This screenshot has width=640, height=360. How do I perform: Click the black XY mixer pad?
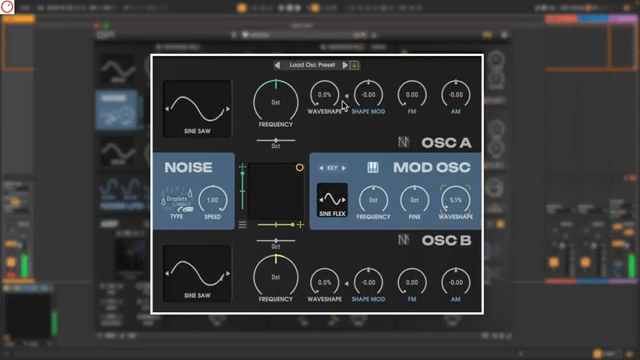coord(276,191)
